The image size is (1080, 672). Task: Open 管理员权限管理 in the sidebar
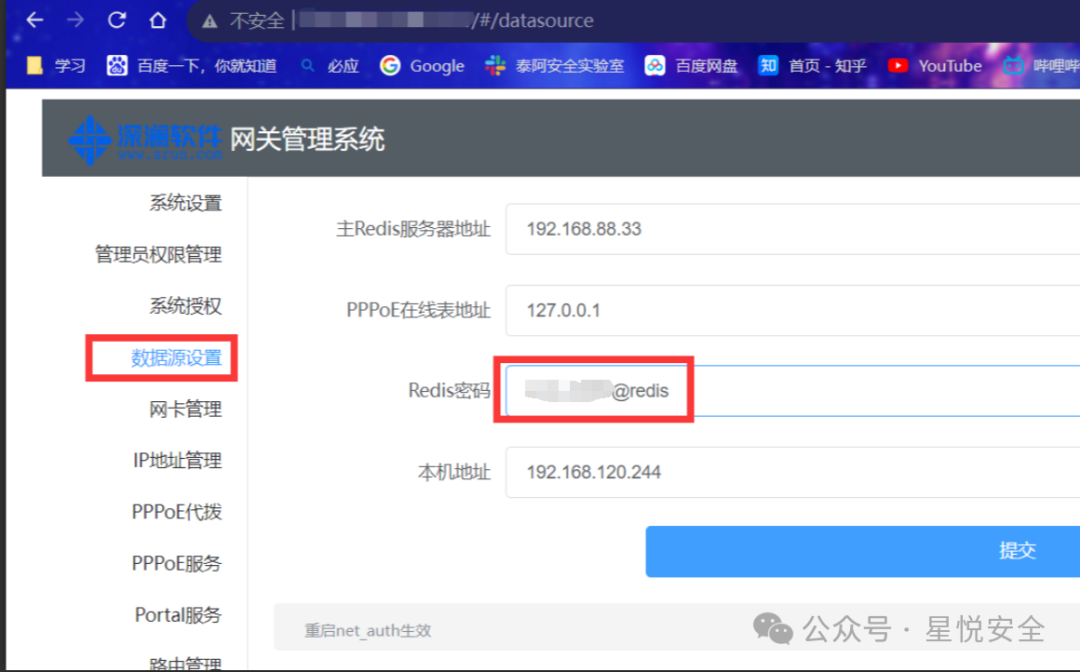pyautogui.click(x=158, y=255)
